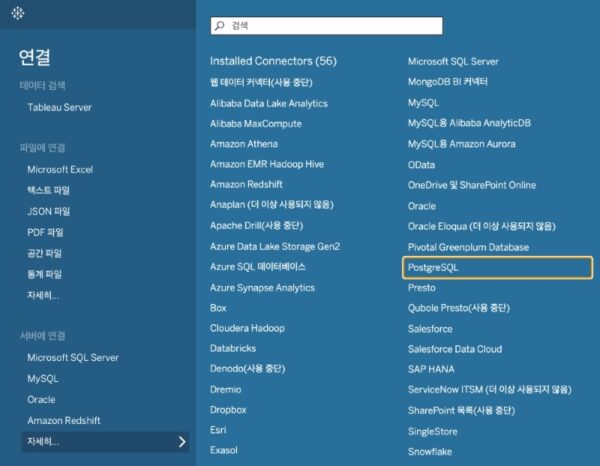Image resolution: width=600 pixels, height=466 pixels.
Task: Select Snowflake connector
Action: pos(430,452)
